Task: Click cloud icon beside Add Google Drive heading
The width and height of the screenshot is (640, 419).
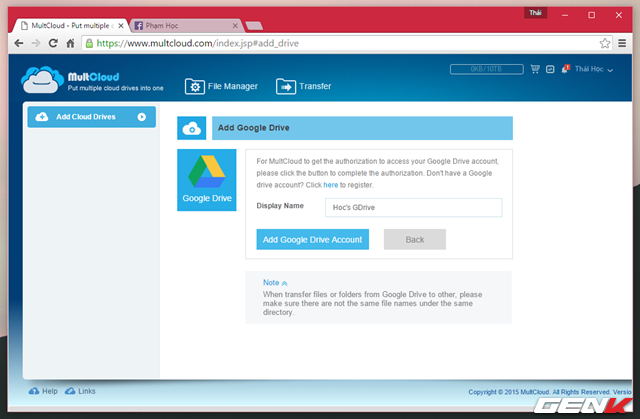Action: 192,128
